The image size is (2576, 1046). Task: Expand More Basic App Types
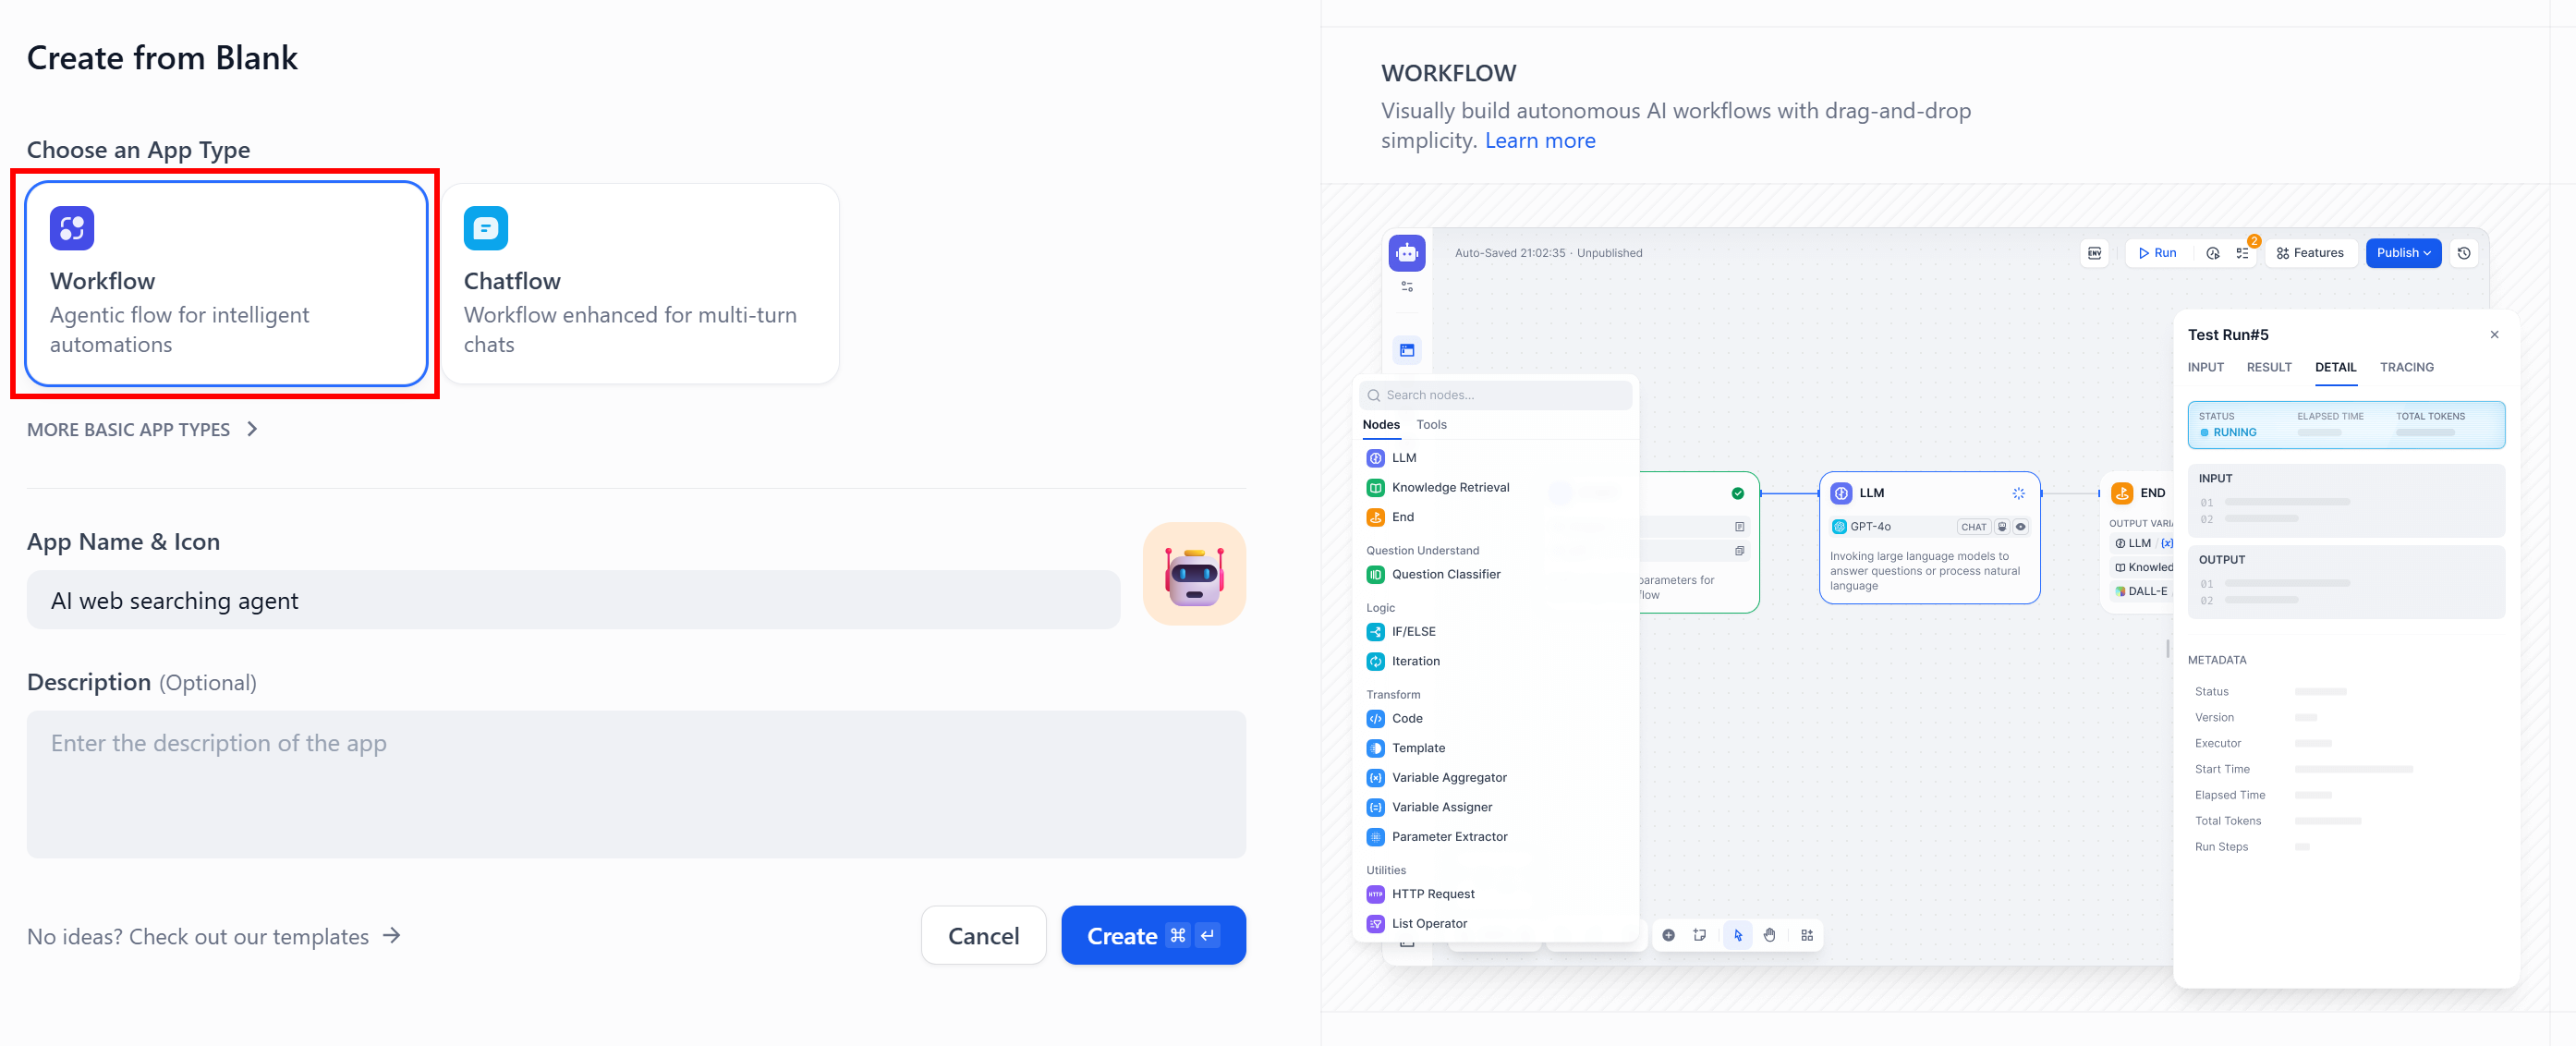(x=143, y=429)
